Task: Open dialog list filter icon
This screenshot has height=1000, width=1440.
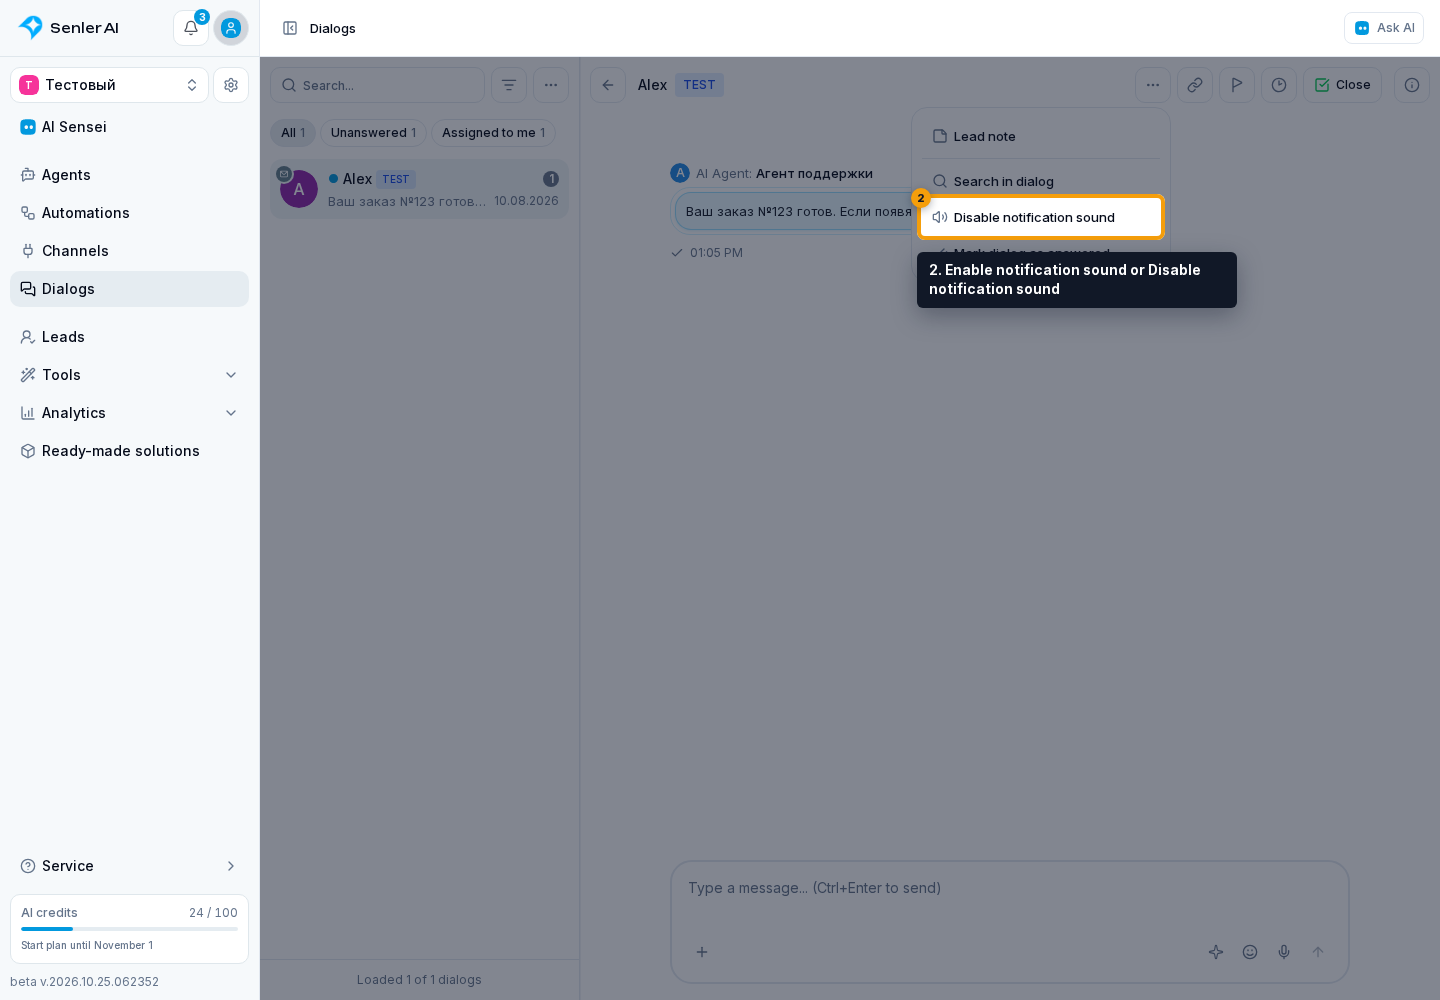Action: 509,85
